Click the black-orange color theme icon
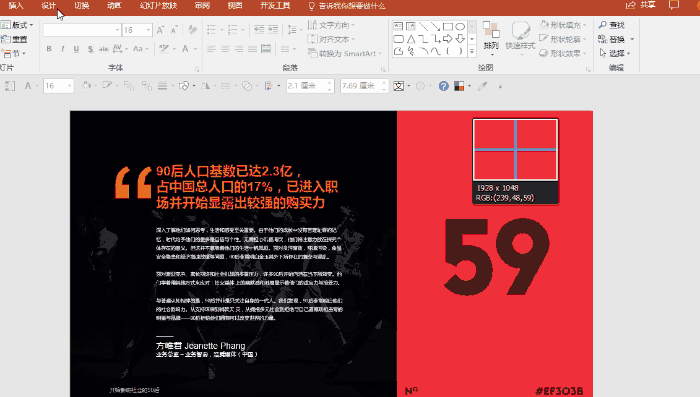The width and height of the screenshot is (700, 397). pyautogui.click(x=459, y=86)
